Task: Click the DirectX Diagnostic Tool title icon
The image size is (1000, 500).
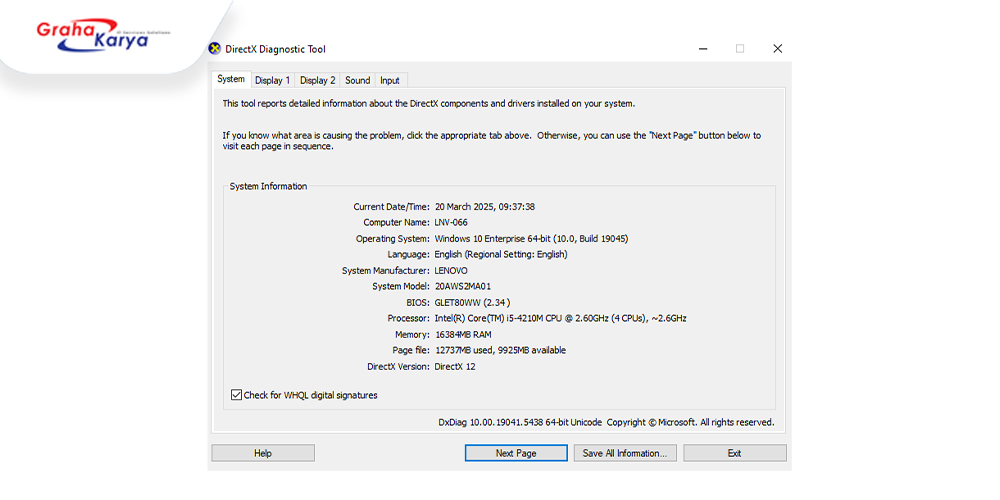Action: coord(215,48)
